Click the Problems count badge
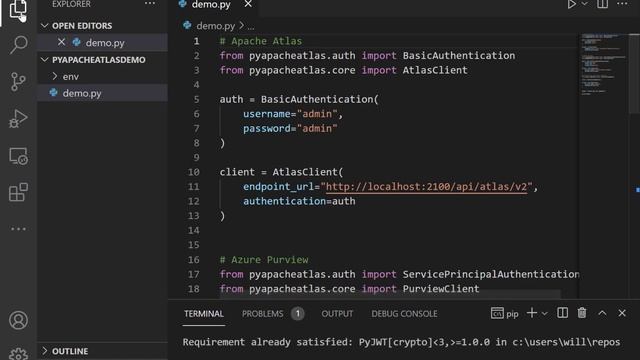Screen dimensions: 640x360 (x=298, y=313)
